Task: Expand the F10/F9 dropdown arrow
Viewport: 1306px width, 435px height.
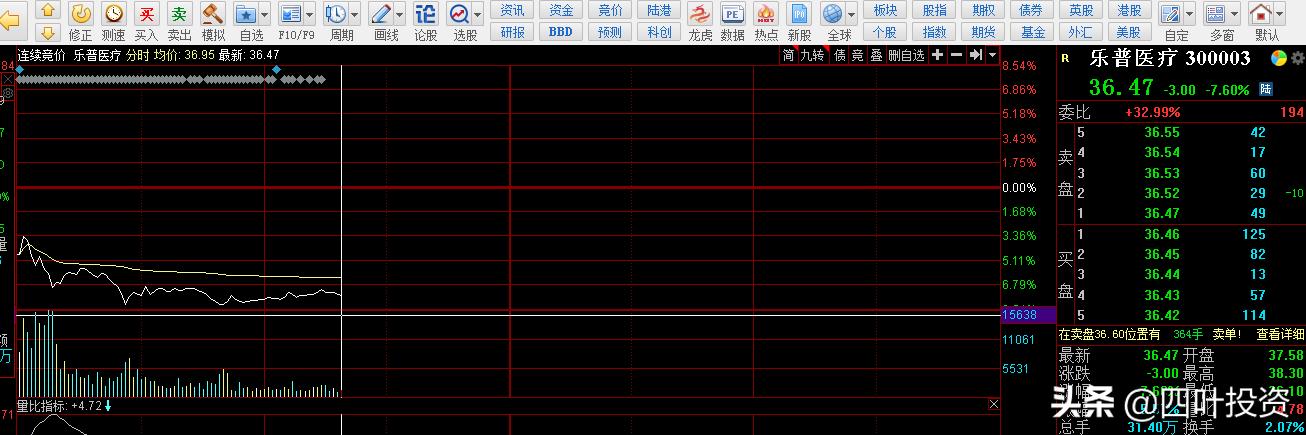Action: click(309, 15)
